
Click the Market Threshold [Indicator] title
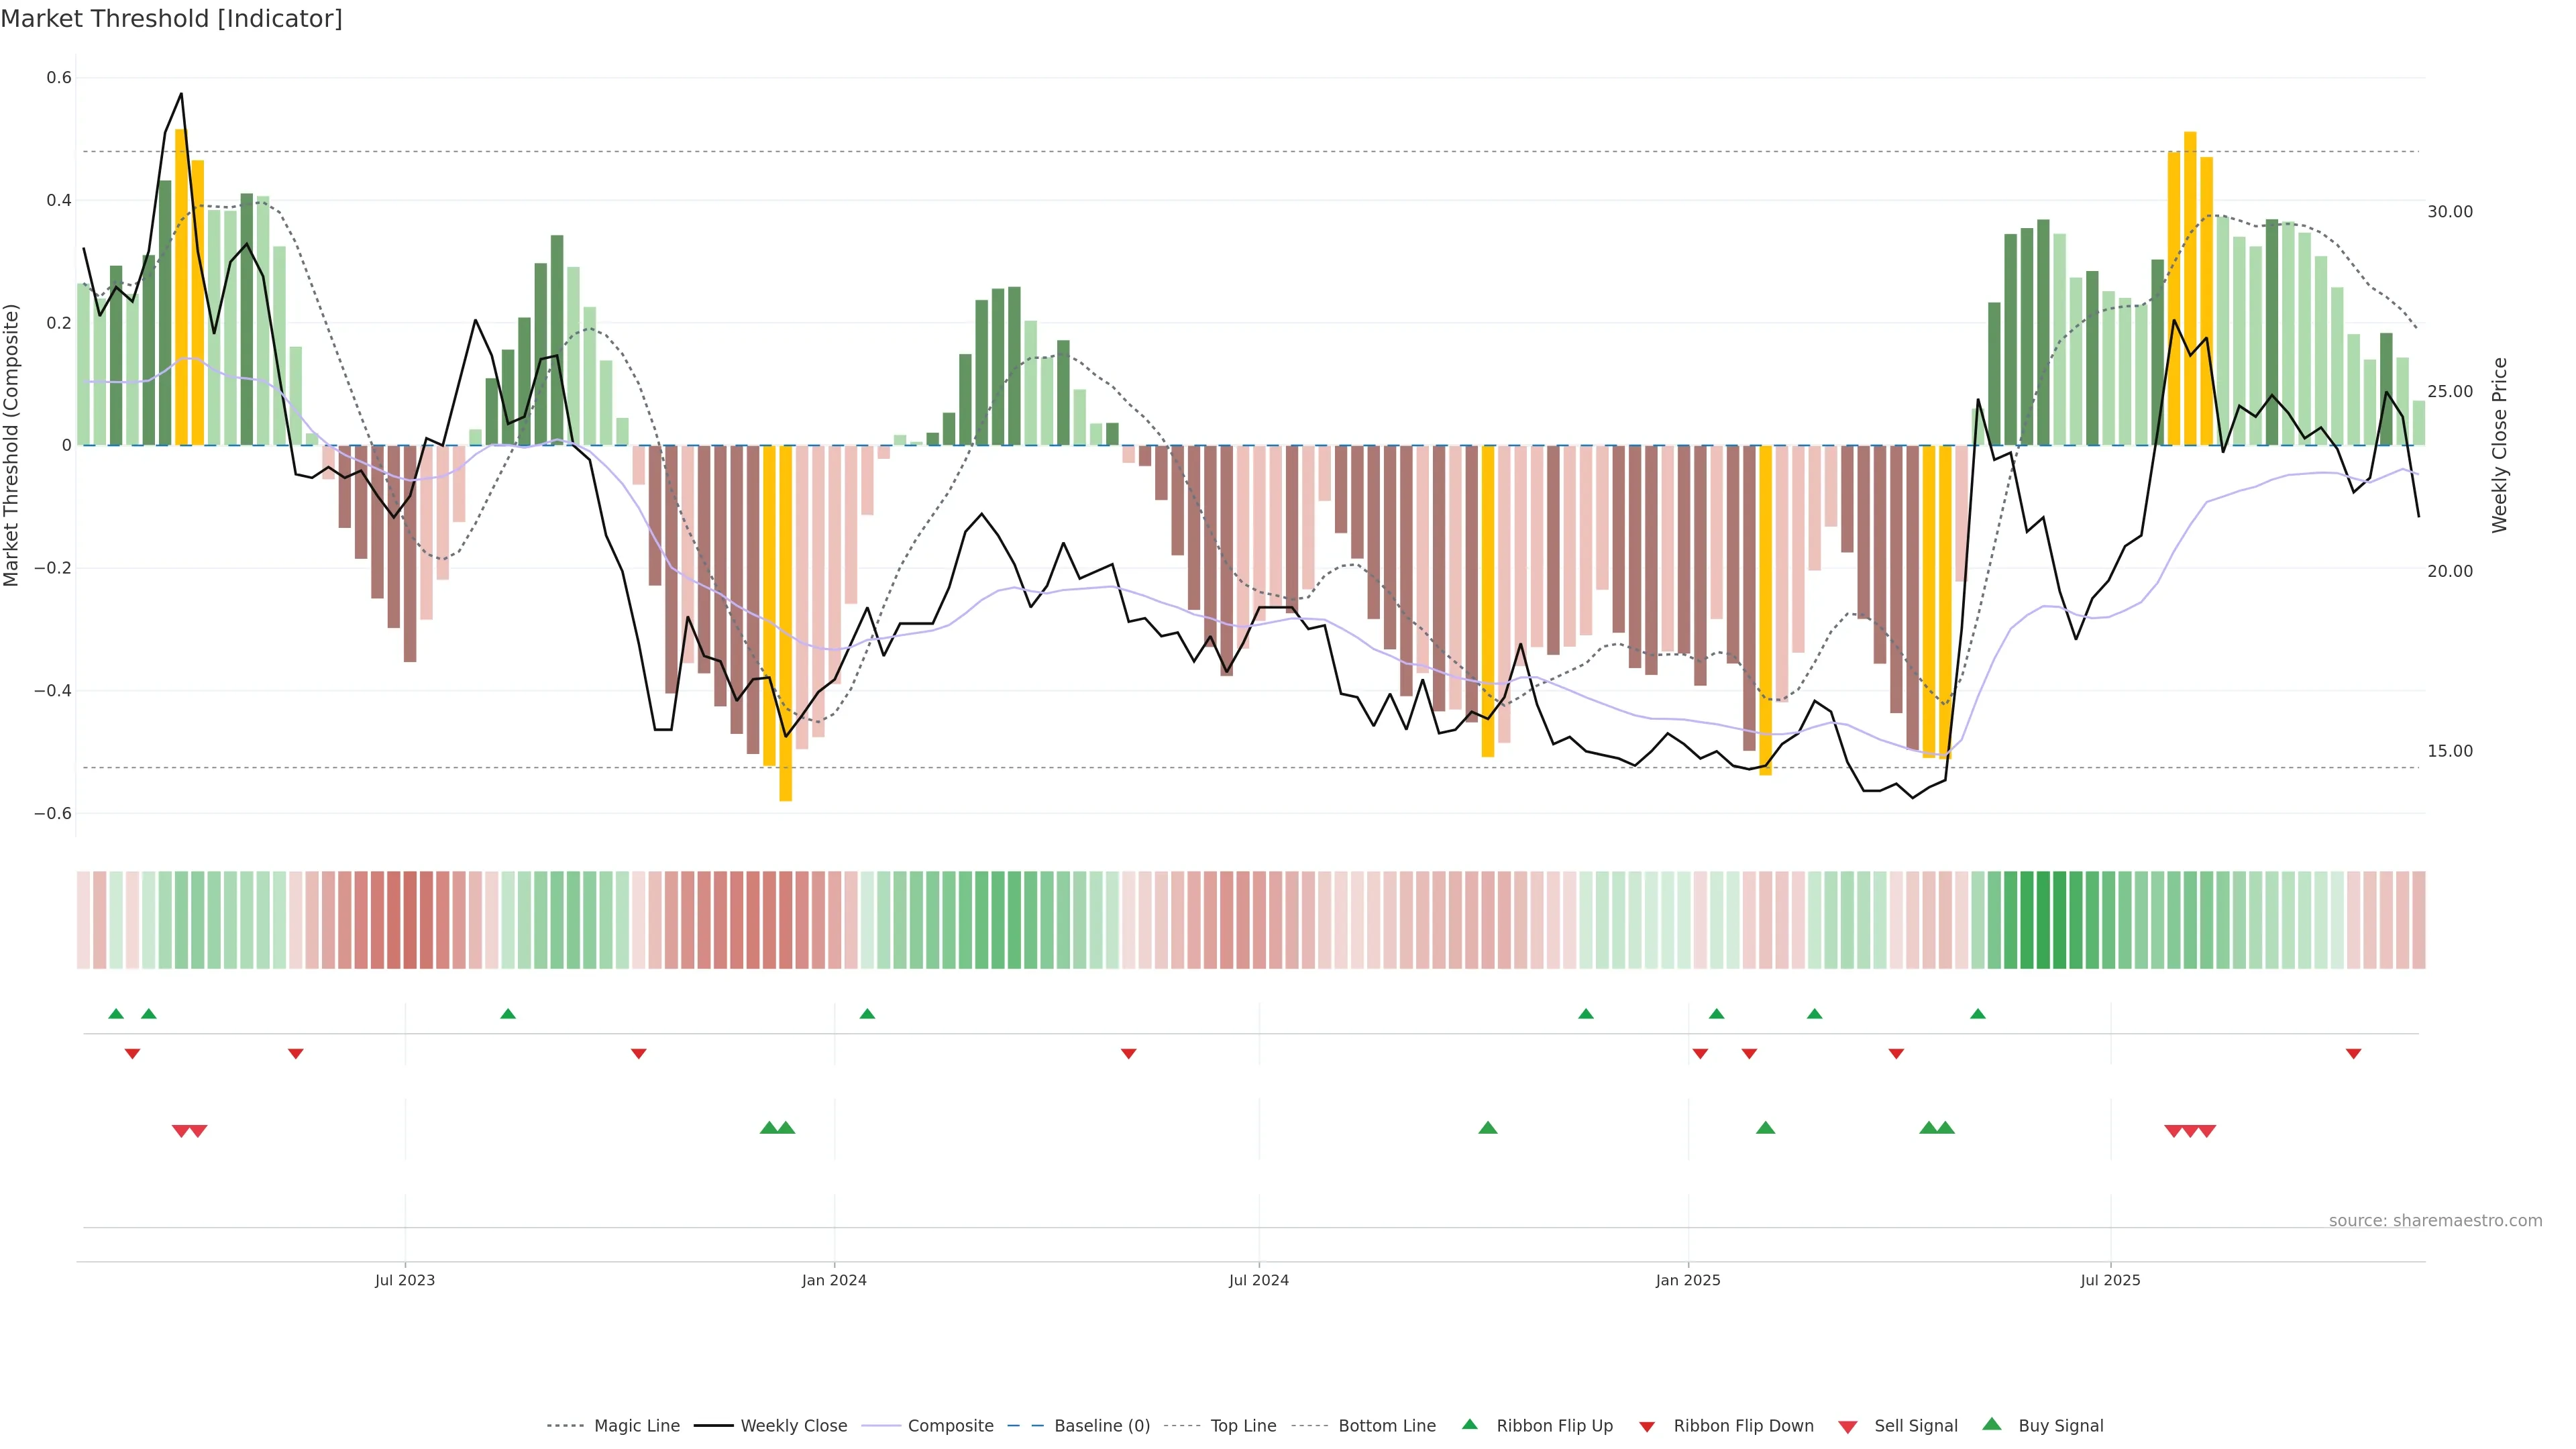pyautogui.click(x=172, y=19)
